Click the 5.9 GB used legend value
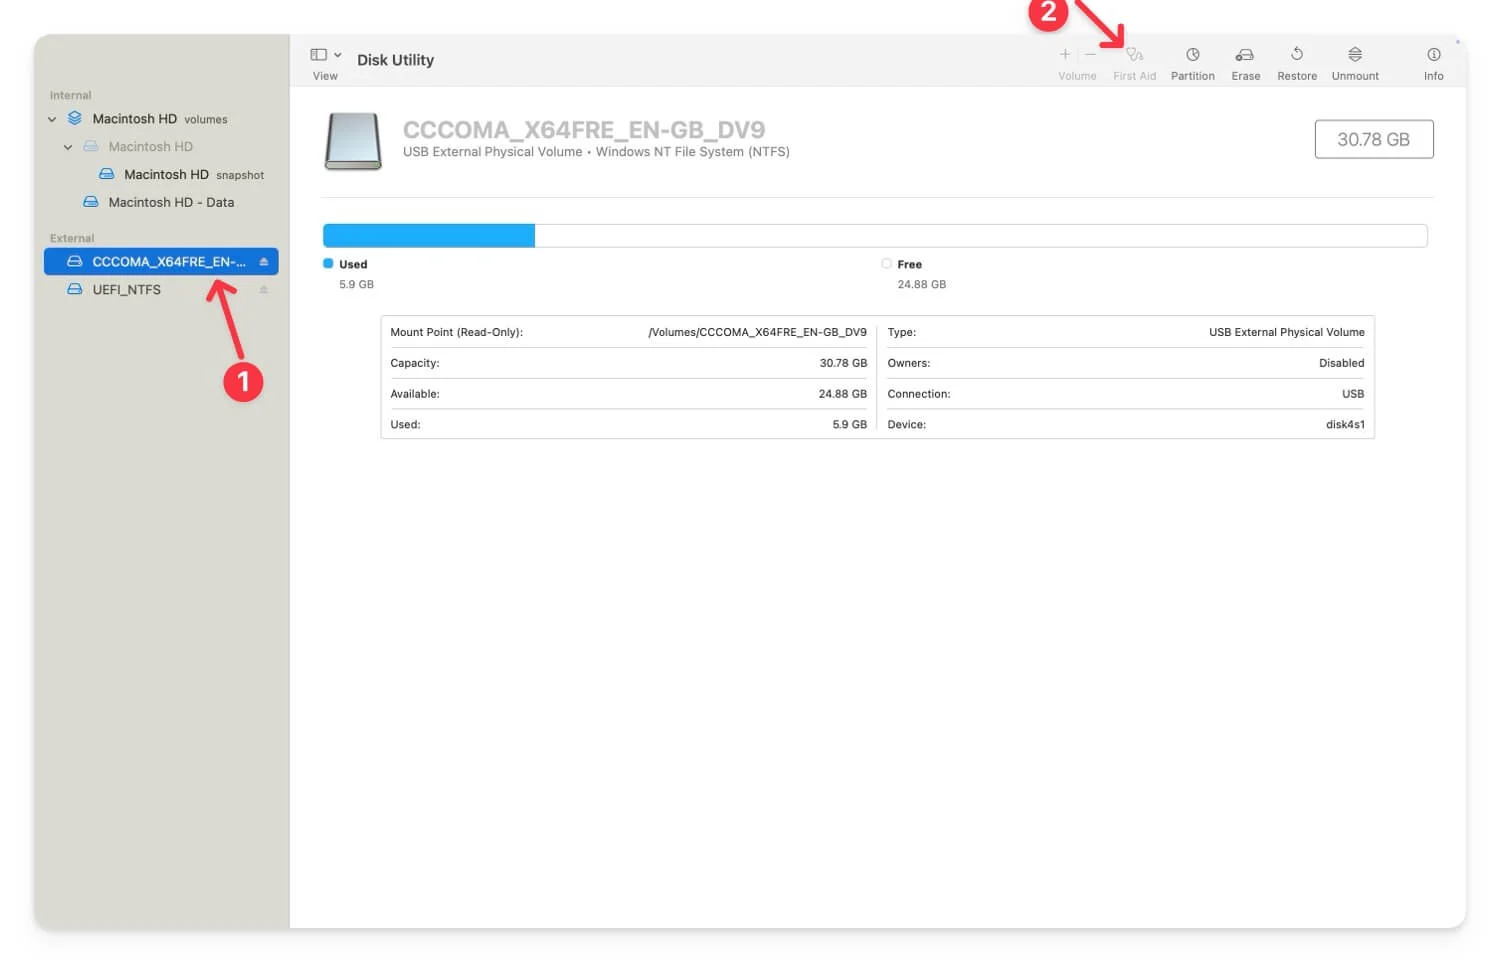 (x=356, y=285)
